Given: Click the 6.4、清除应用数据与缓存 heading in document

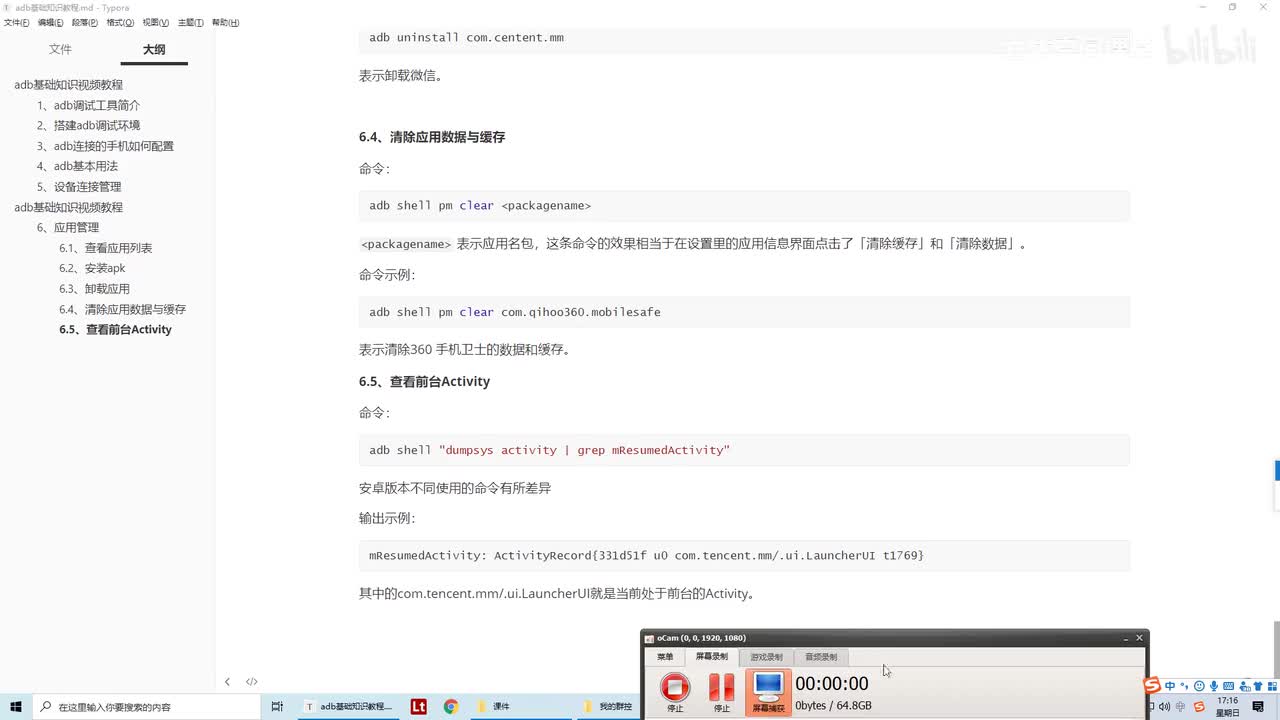Looking at the screenshot, I should [x=432, y=137].
